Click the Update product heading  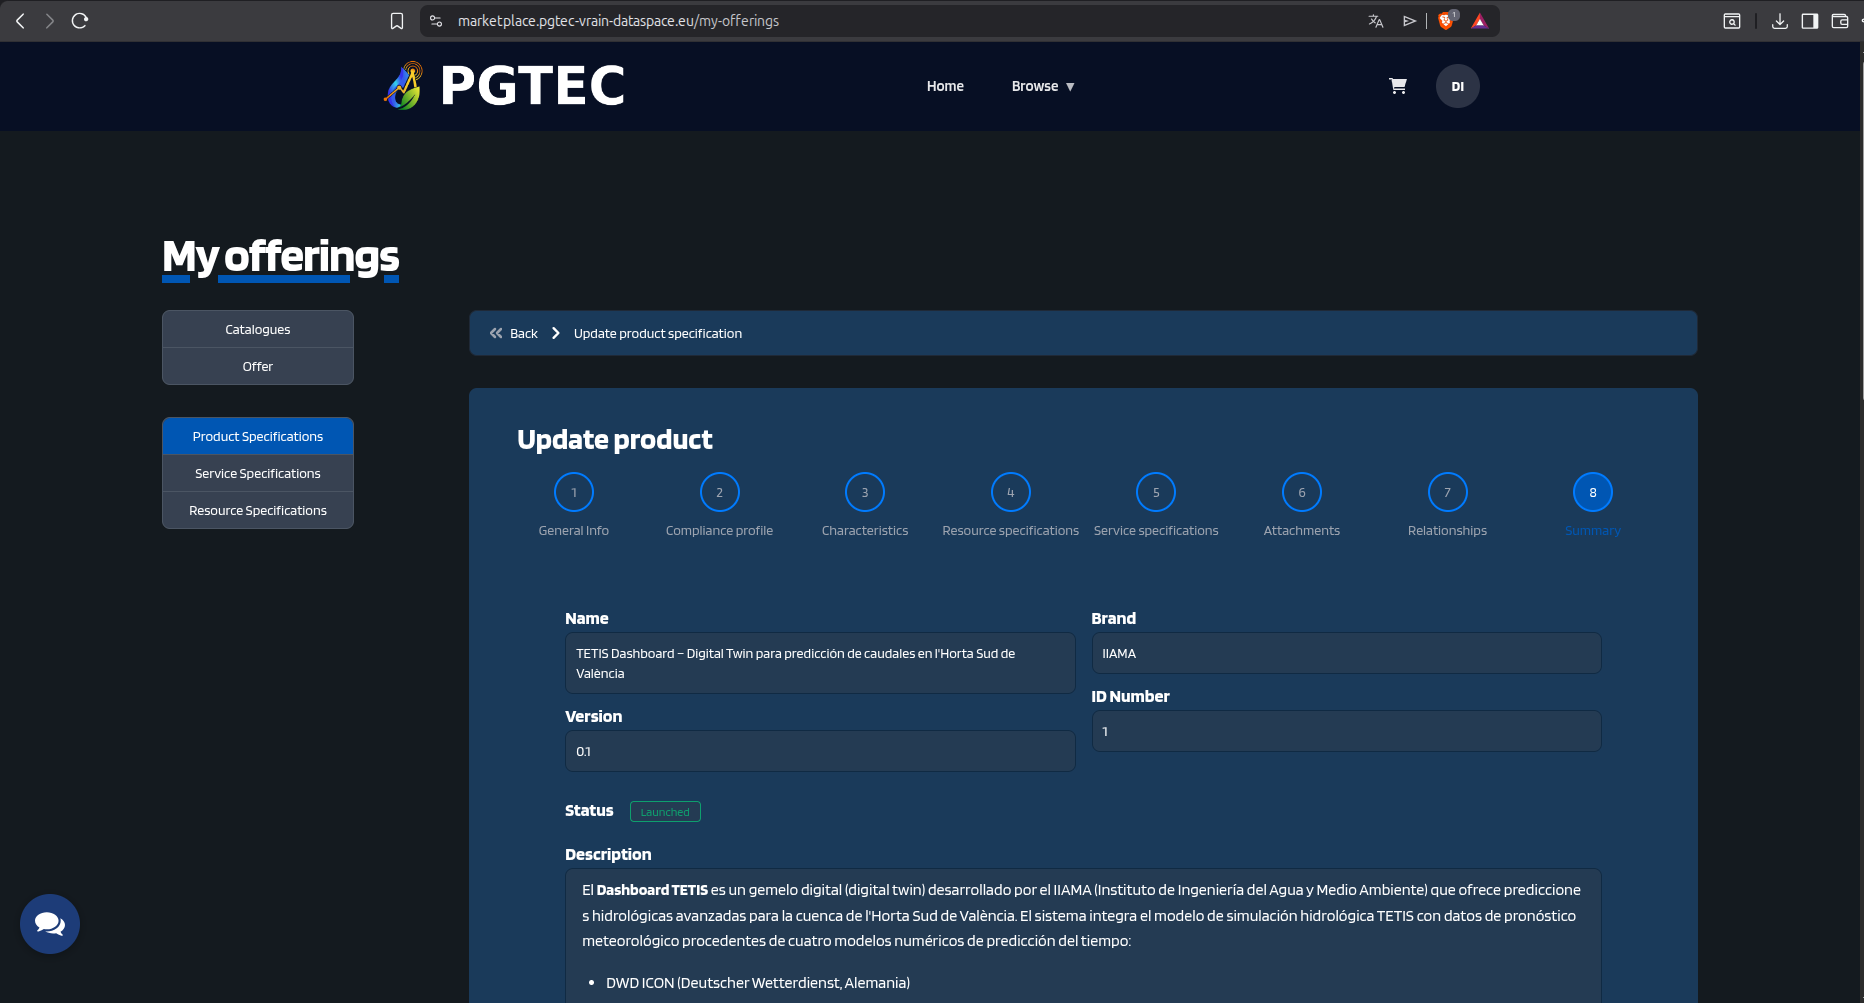[614, 440]
